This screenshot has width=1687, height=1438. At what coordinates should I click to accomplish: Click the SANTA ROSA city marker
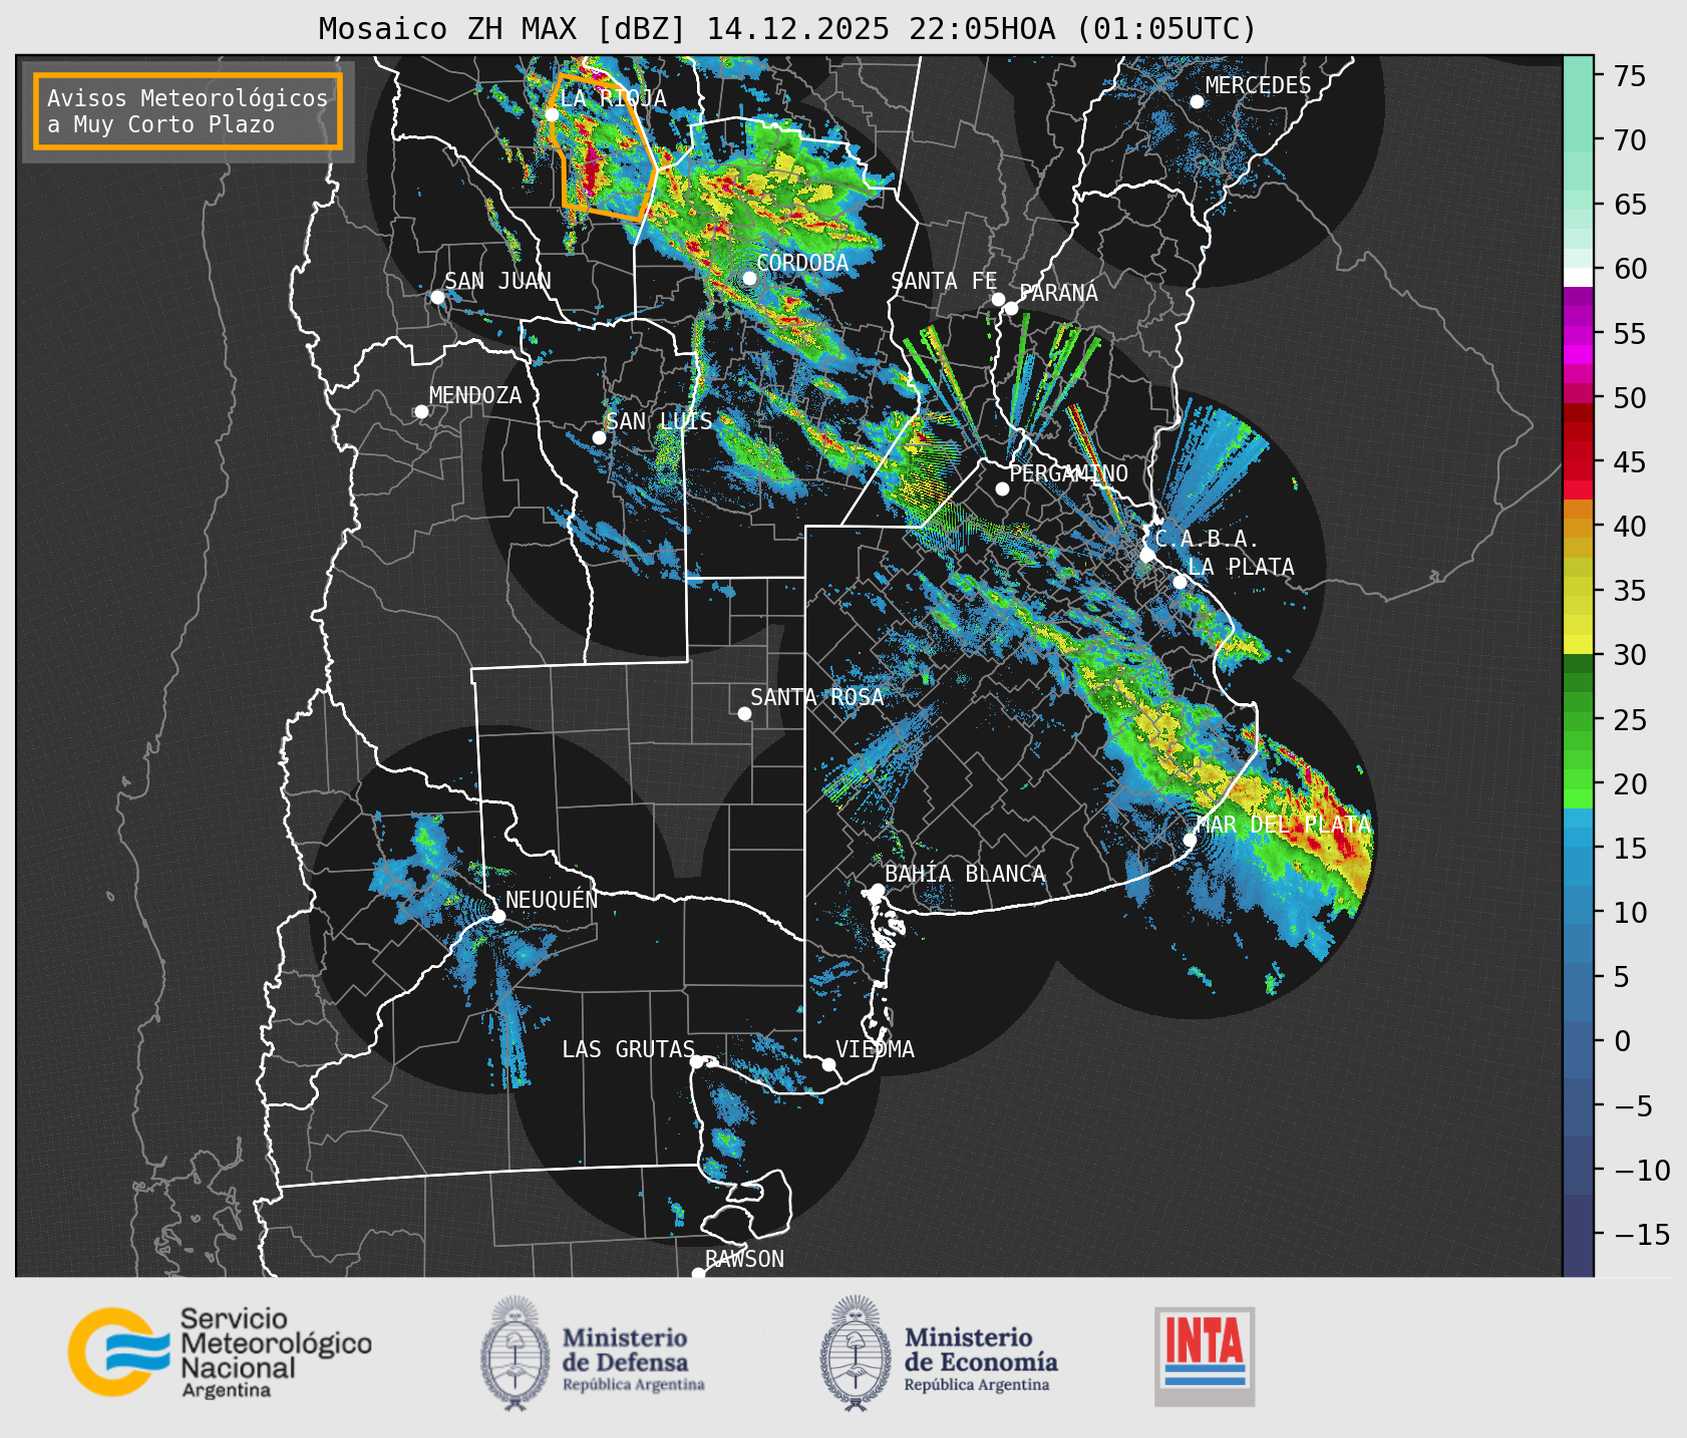(744, 713)
